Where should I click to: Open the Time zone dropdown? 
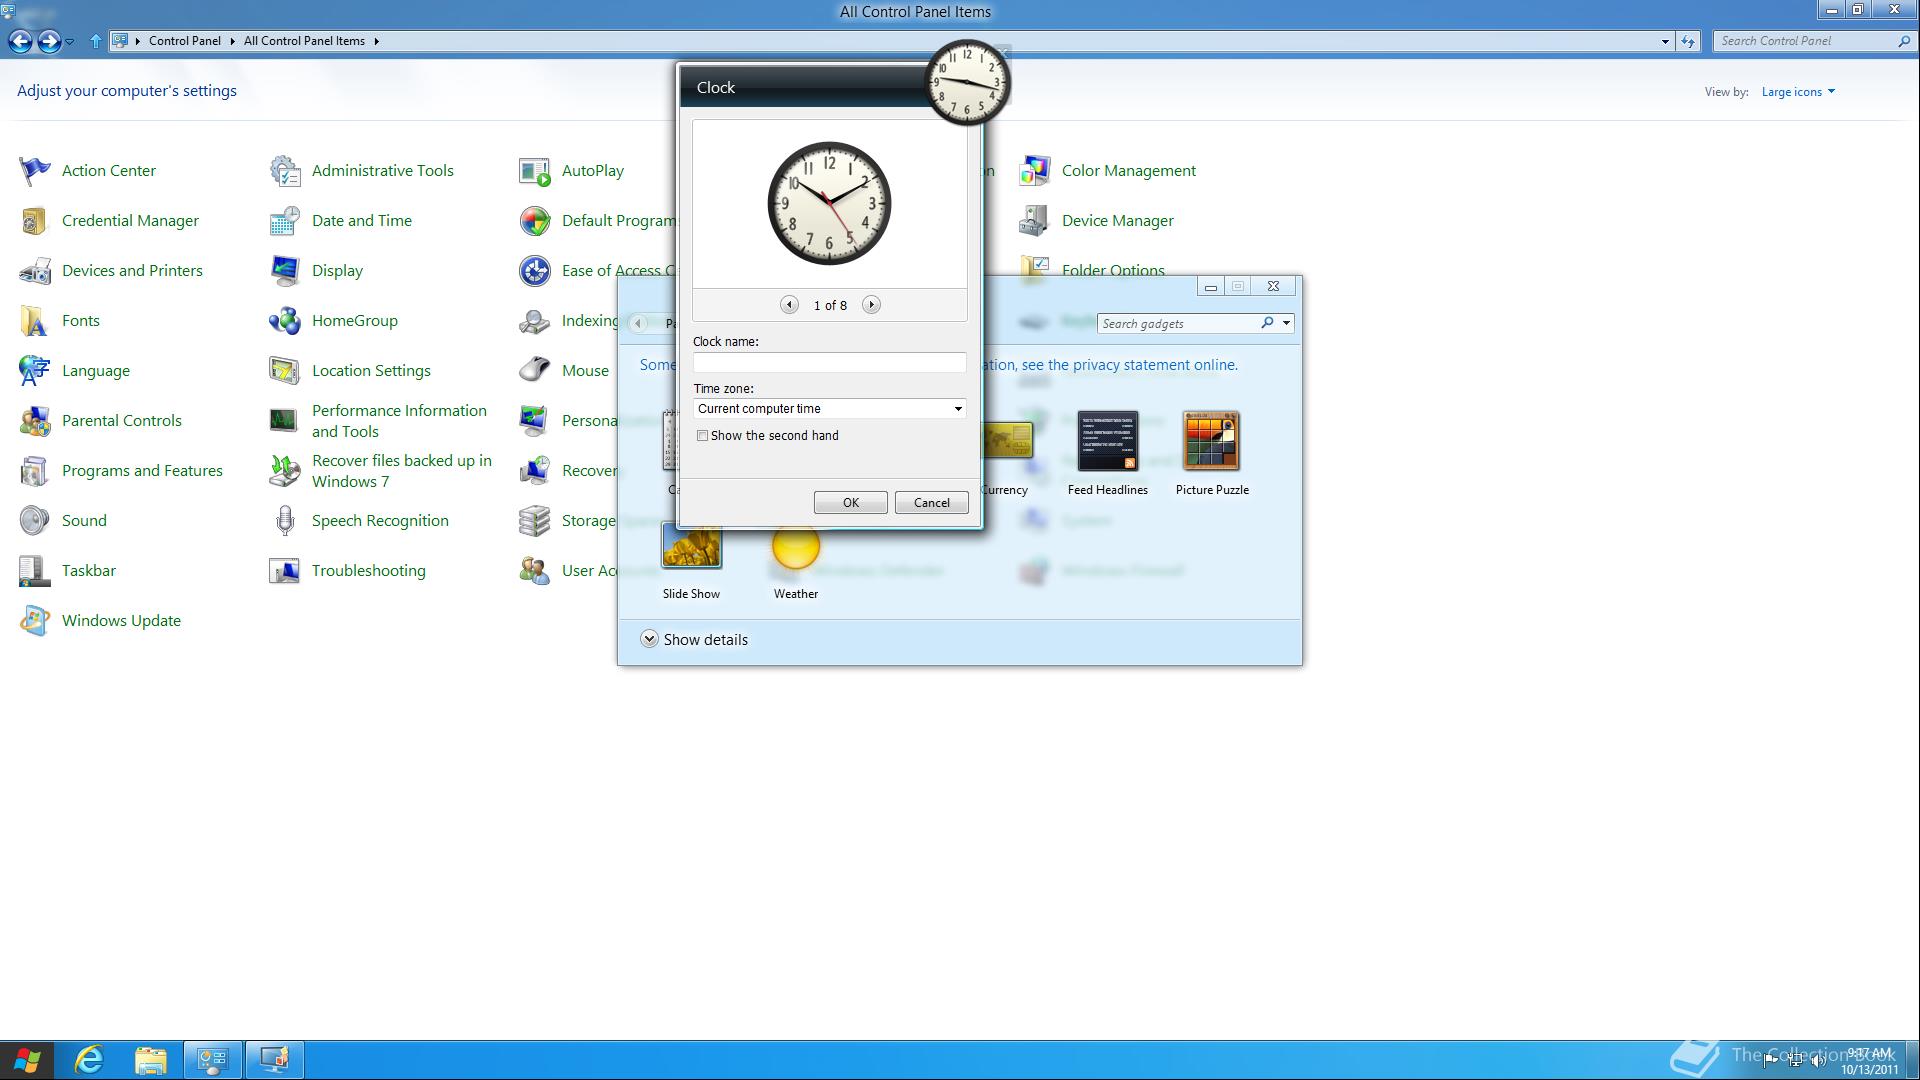pos(829,409)
